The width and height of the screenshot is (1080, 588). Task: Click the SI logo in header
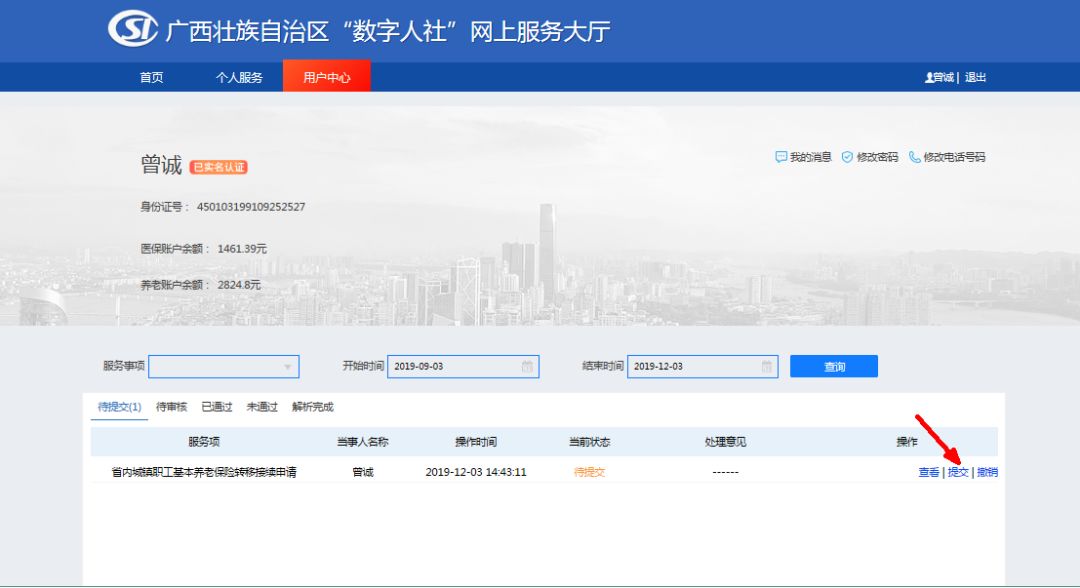click(x=133, y=29)
